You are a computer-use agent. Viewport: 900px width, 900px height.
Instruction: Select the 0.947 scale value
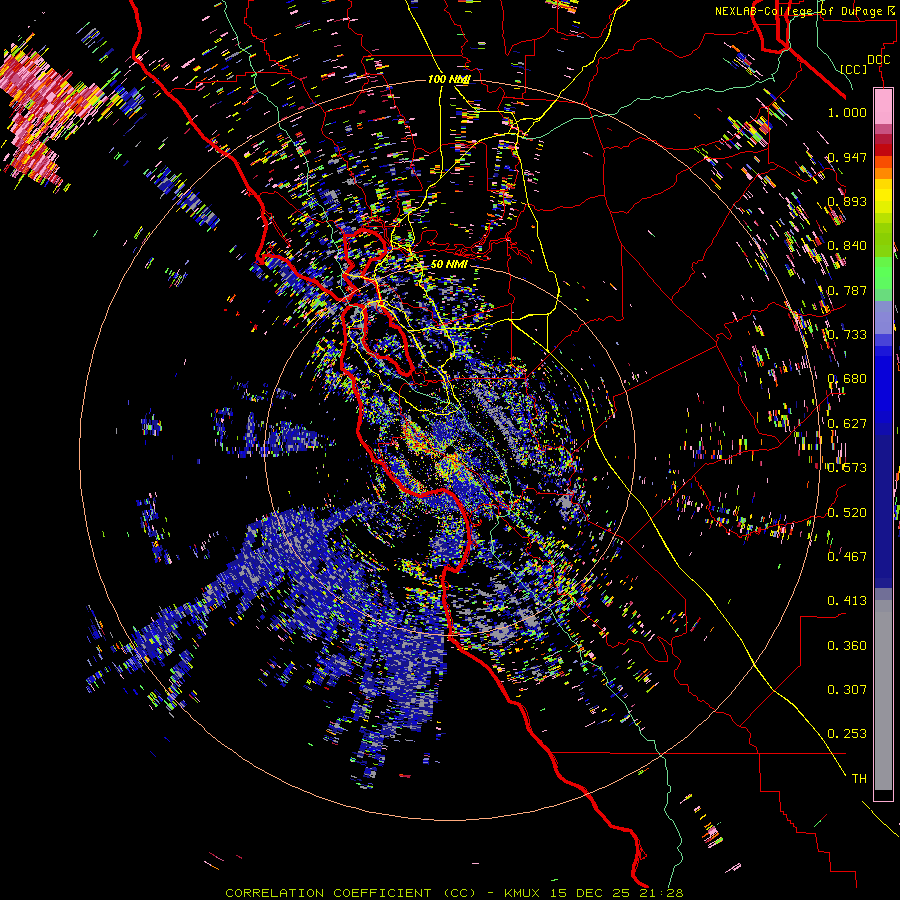[847, 157]
